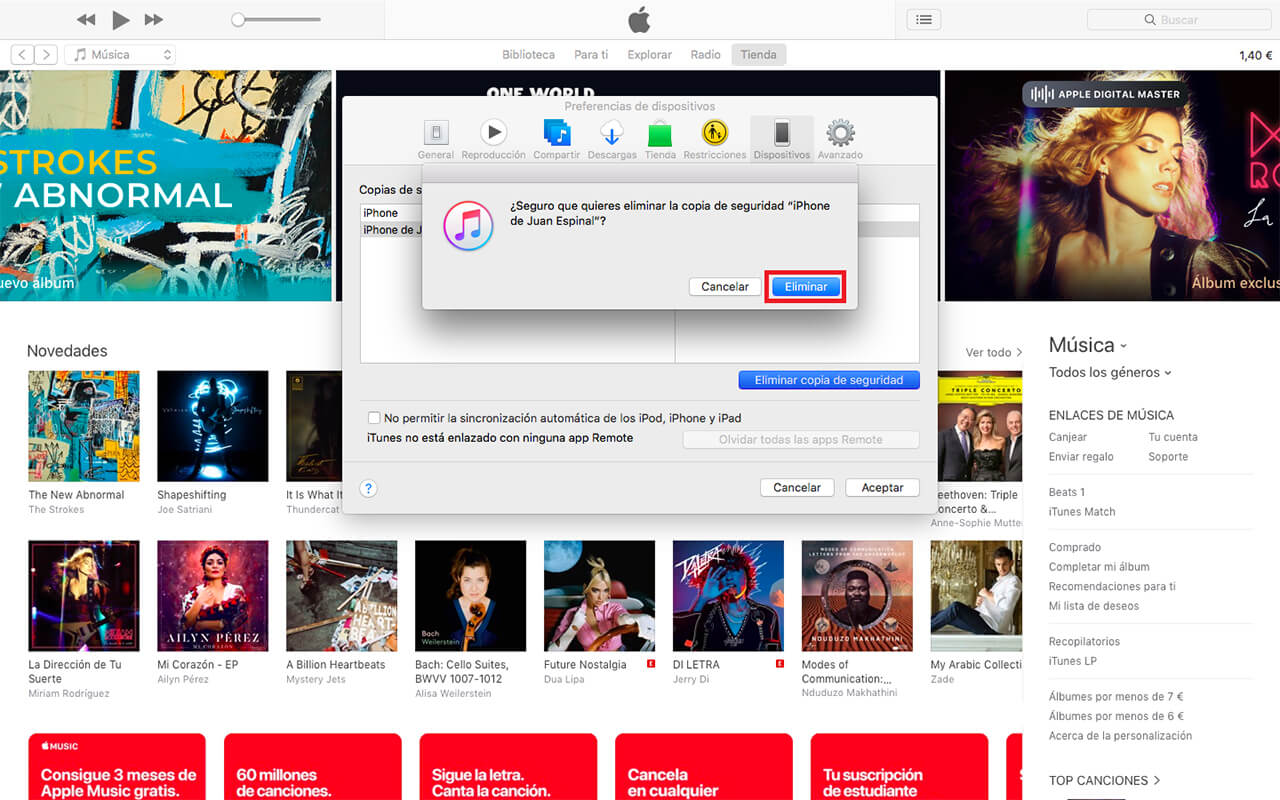Go forward with the right arrow button
Viewport: 1280px width, 800px height.
coord(46,55)
